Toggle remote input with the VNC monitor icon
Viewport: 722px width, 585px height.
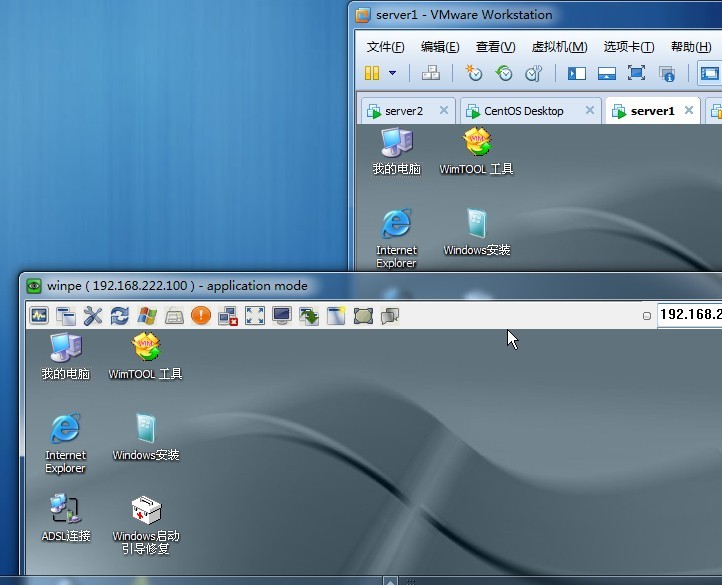point(282,316)
